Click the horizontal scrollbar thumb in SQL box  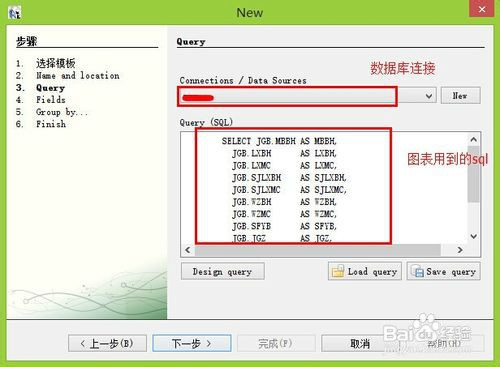coord(318,250)
